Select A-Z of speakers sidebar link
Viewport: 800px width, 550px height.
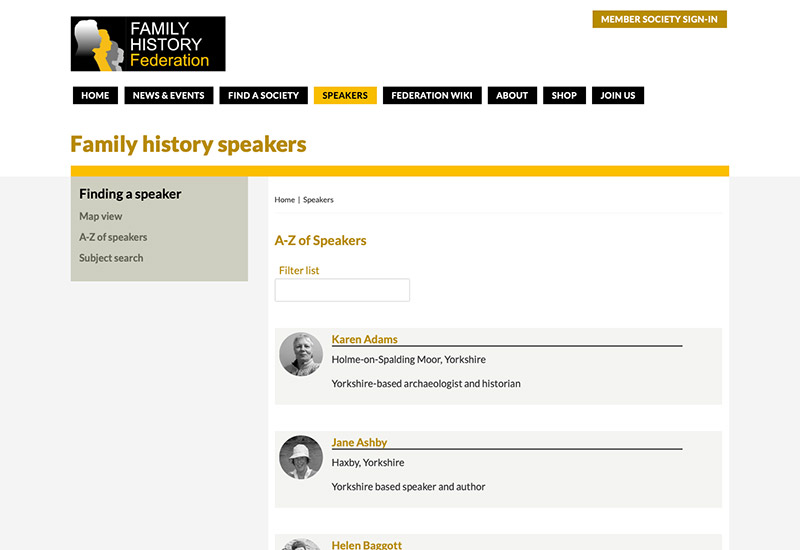(113, 237)
